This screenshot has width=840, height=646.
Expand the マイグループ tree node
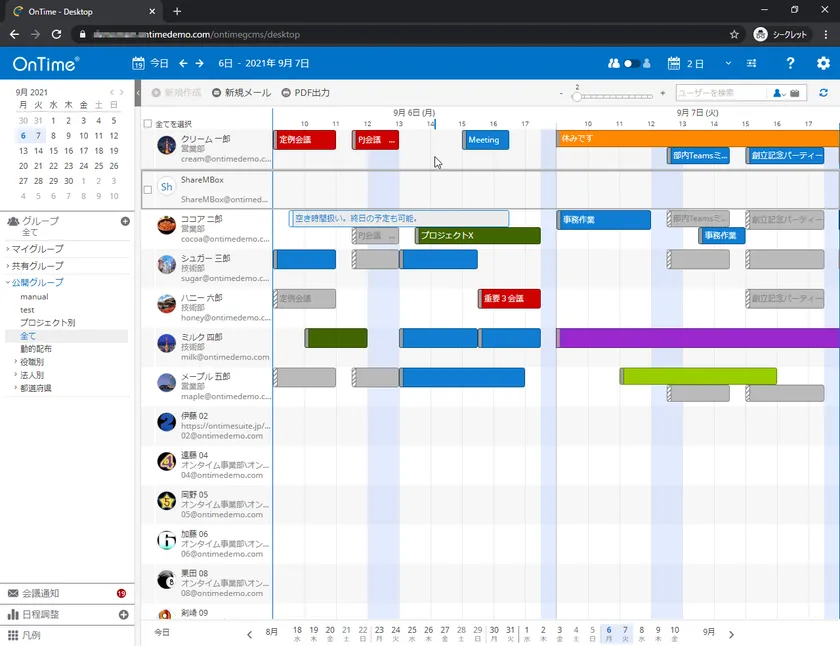click(8, 249)
